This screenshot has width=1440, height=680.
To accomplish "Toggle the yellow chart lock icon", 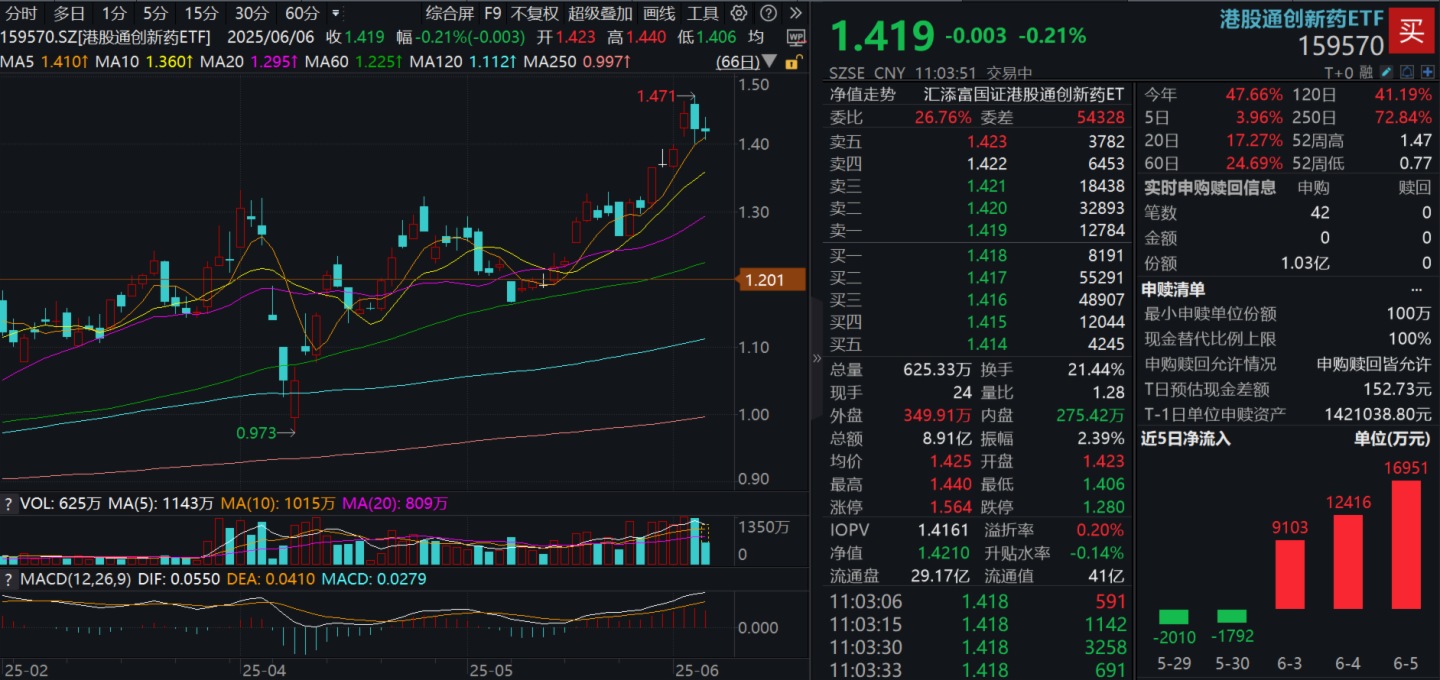I will click(792, 62).
